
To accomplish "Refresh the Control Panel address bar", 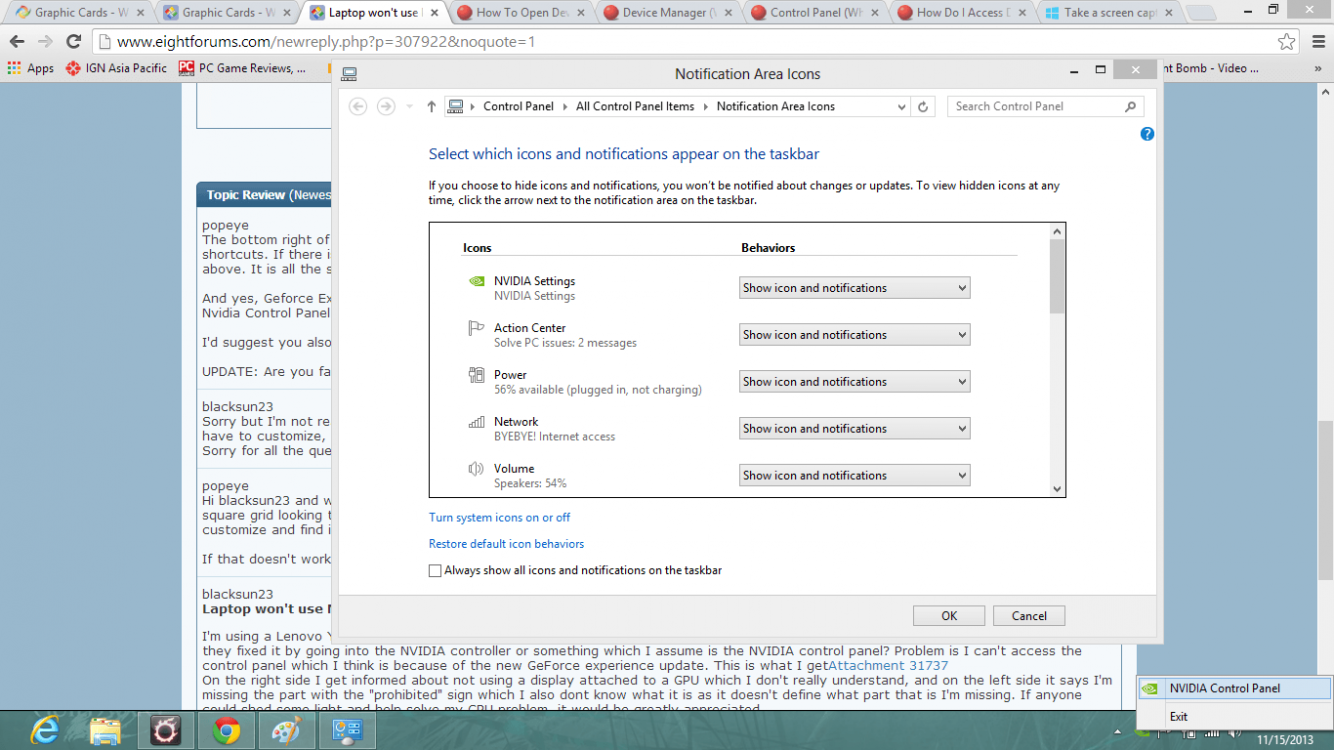I will coord(924,106).
